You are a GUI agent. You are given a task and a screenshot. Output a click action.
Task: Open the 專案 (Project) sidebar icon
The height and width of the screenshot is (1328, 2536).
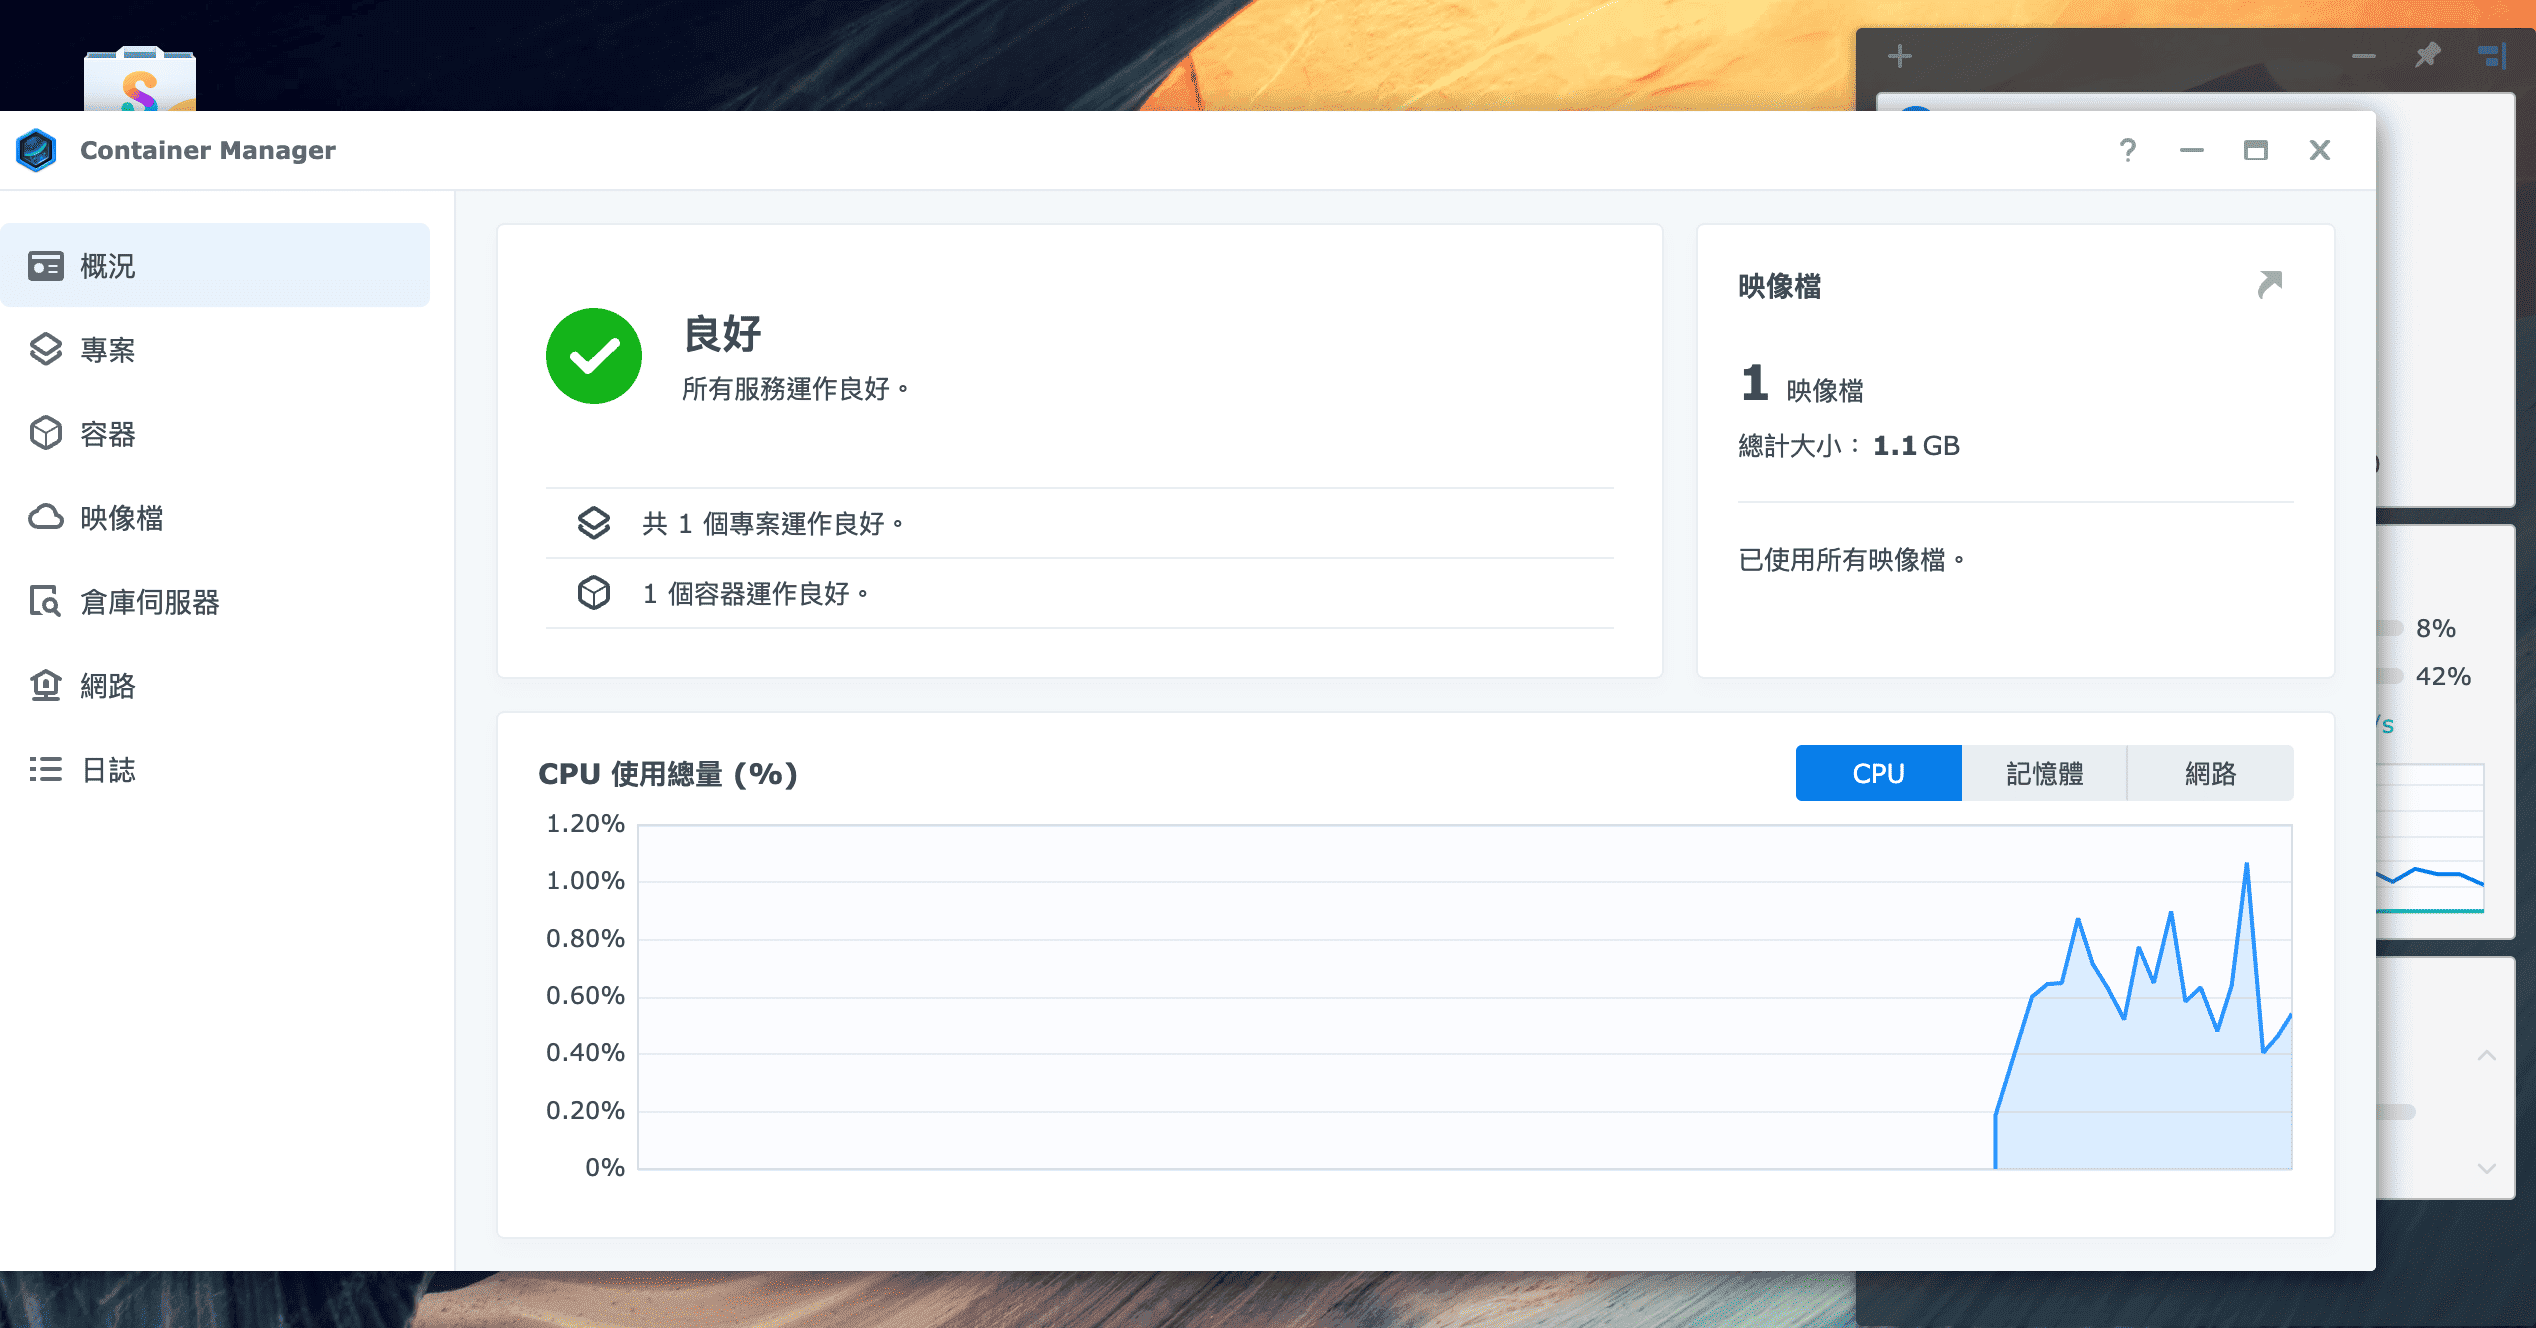click(46, 349)
